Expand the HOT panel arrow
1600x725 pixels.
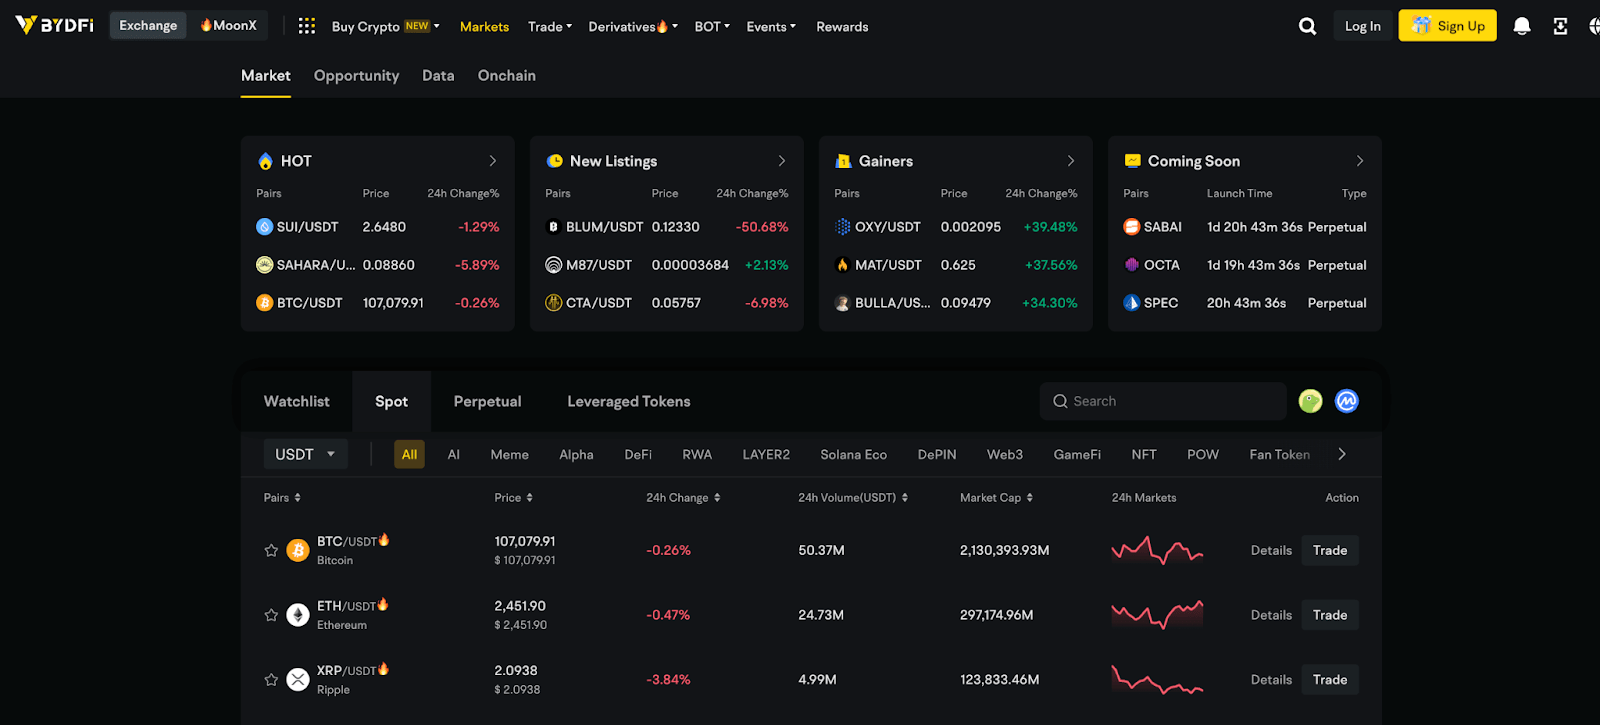point(492,161)
